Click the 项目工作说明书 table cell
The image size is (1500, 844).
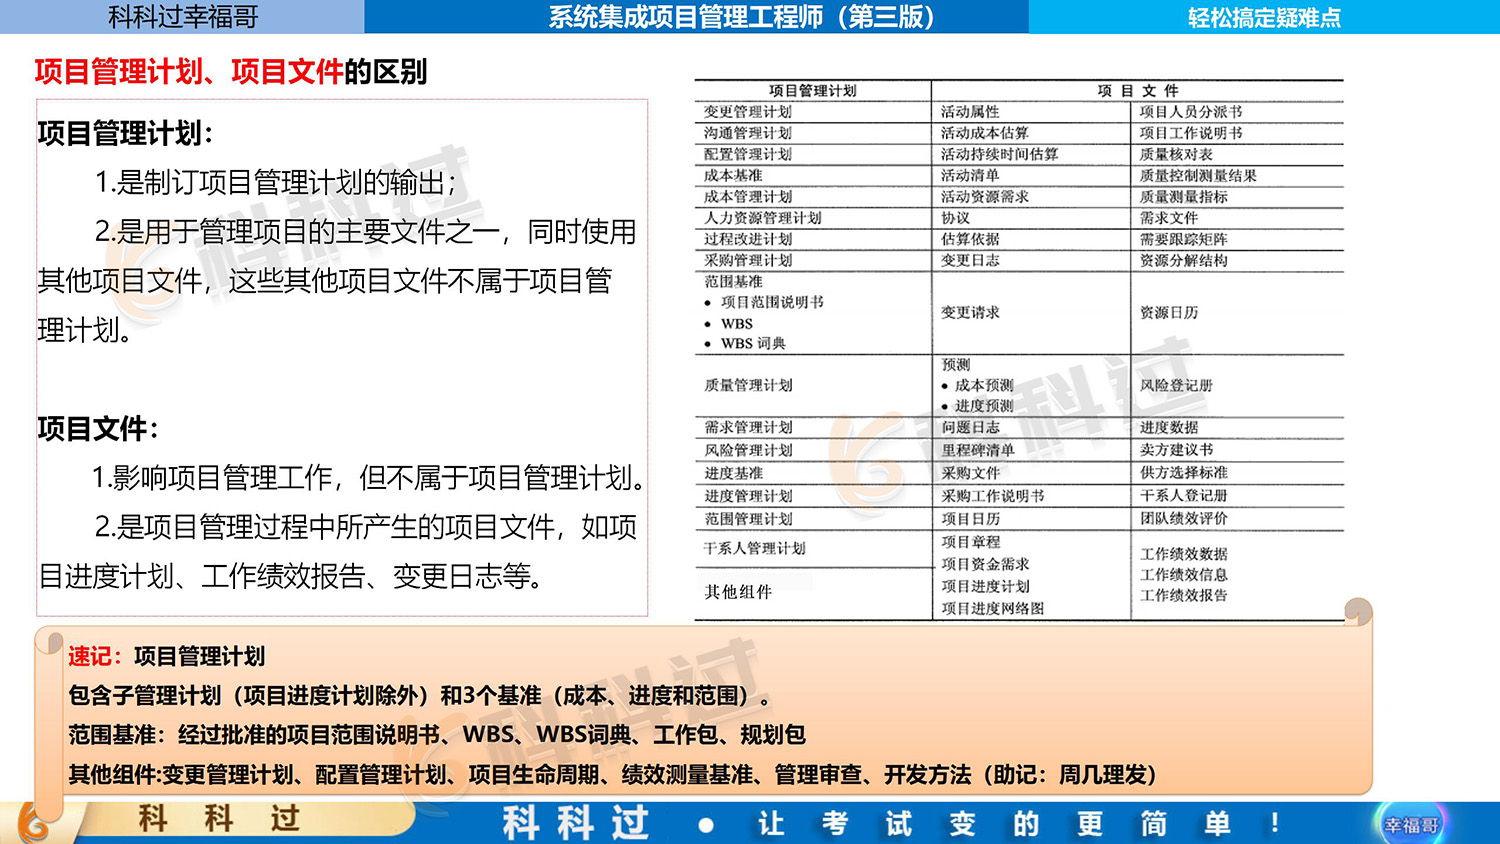tap(1191, 132)
